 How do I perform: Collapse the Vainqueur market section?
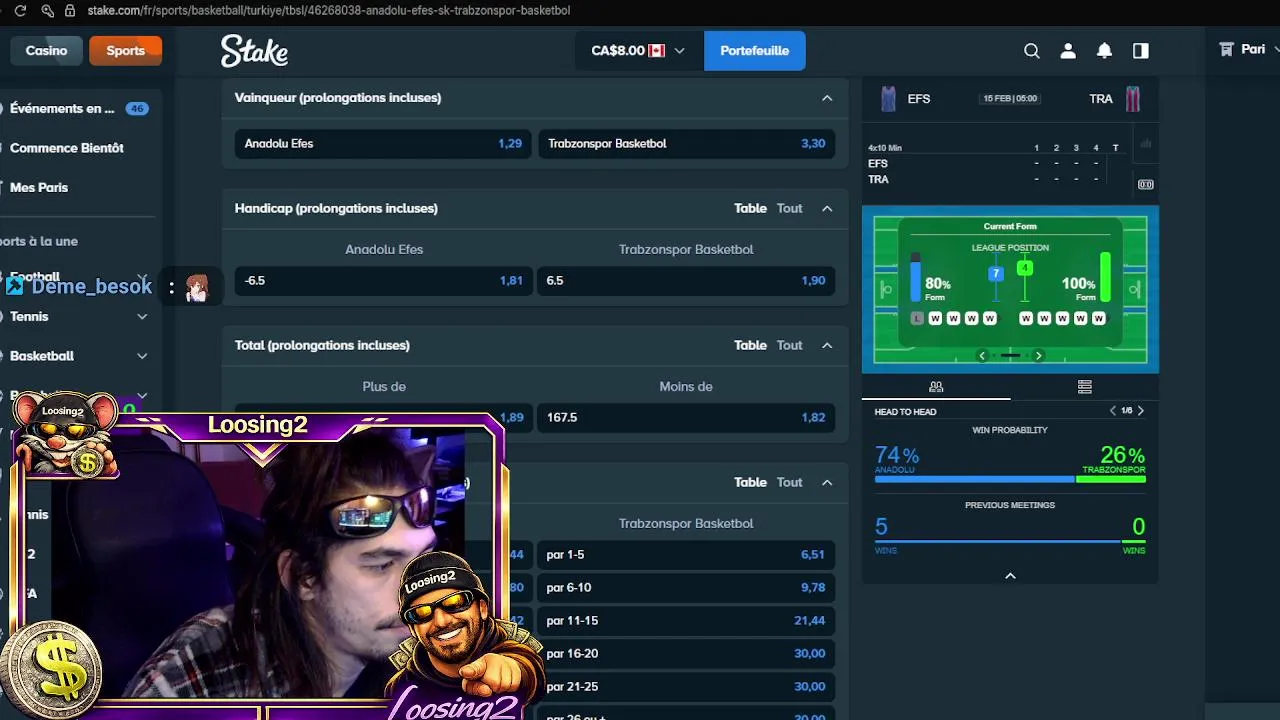click(x=827, y=98)
